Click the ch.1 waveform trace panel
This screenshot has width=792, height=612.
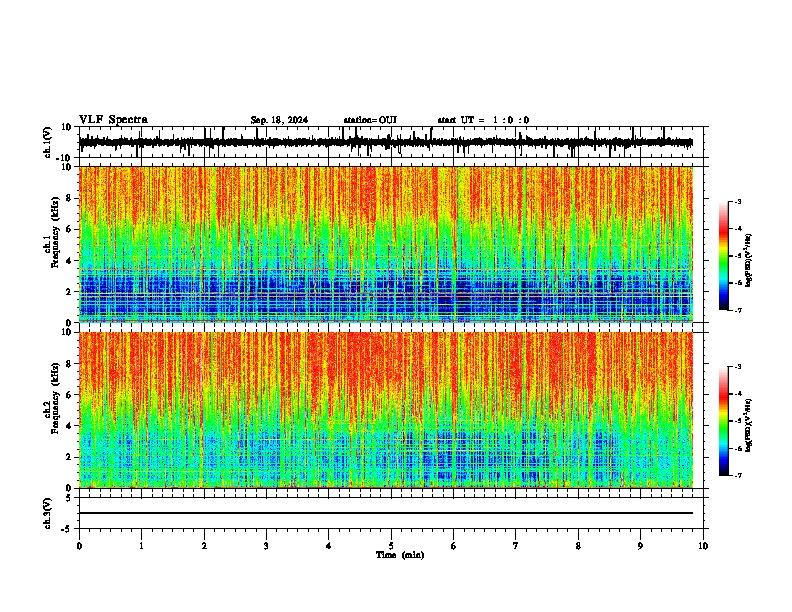[x=391, y=142]
